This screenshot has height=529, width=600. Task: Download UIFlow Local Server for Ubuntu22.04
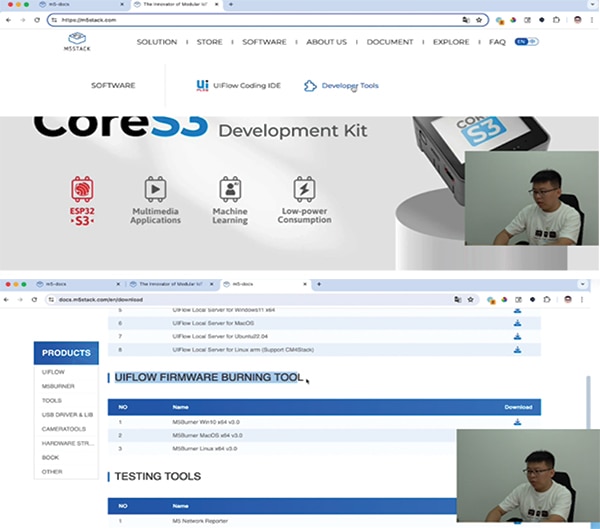coord(517,336)
